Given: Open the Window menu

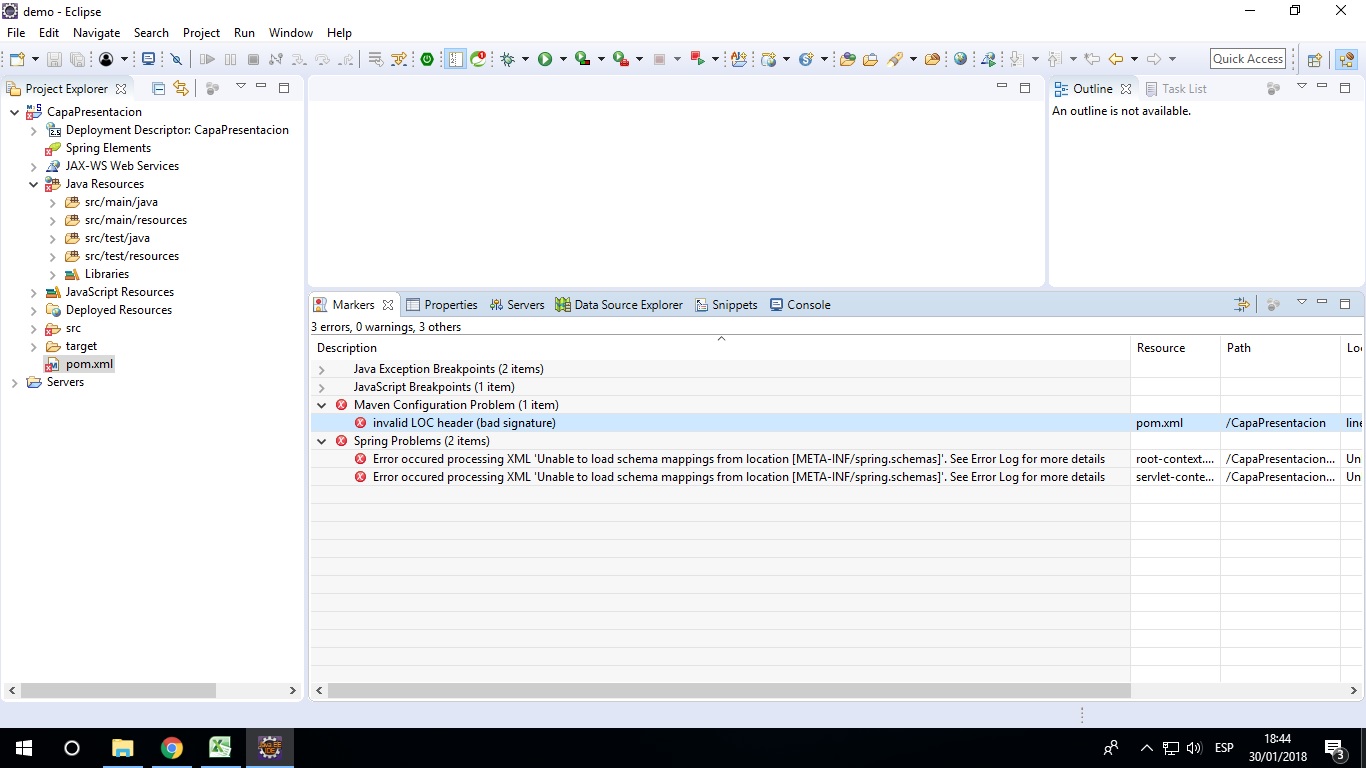Looking at the screenshot, I should (x=291, y=33).
